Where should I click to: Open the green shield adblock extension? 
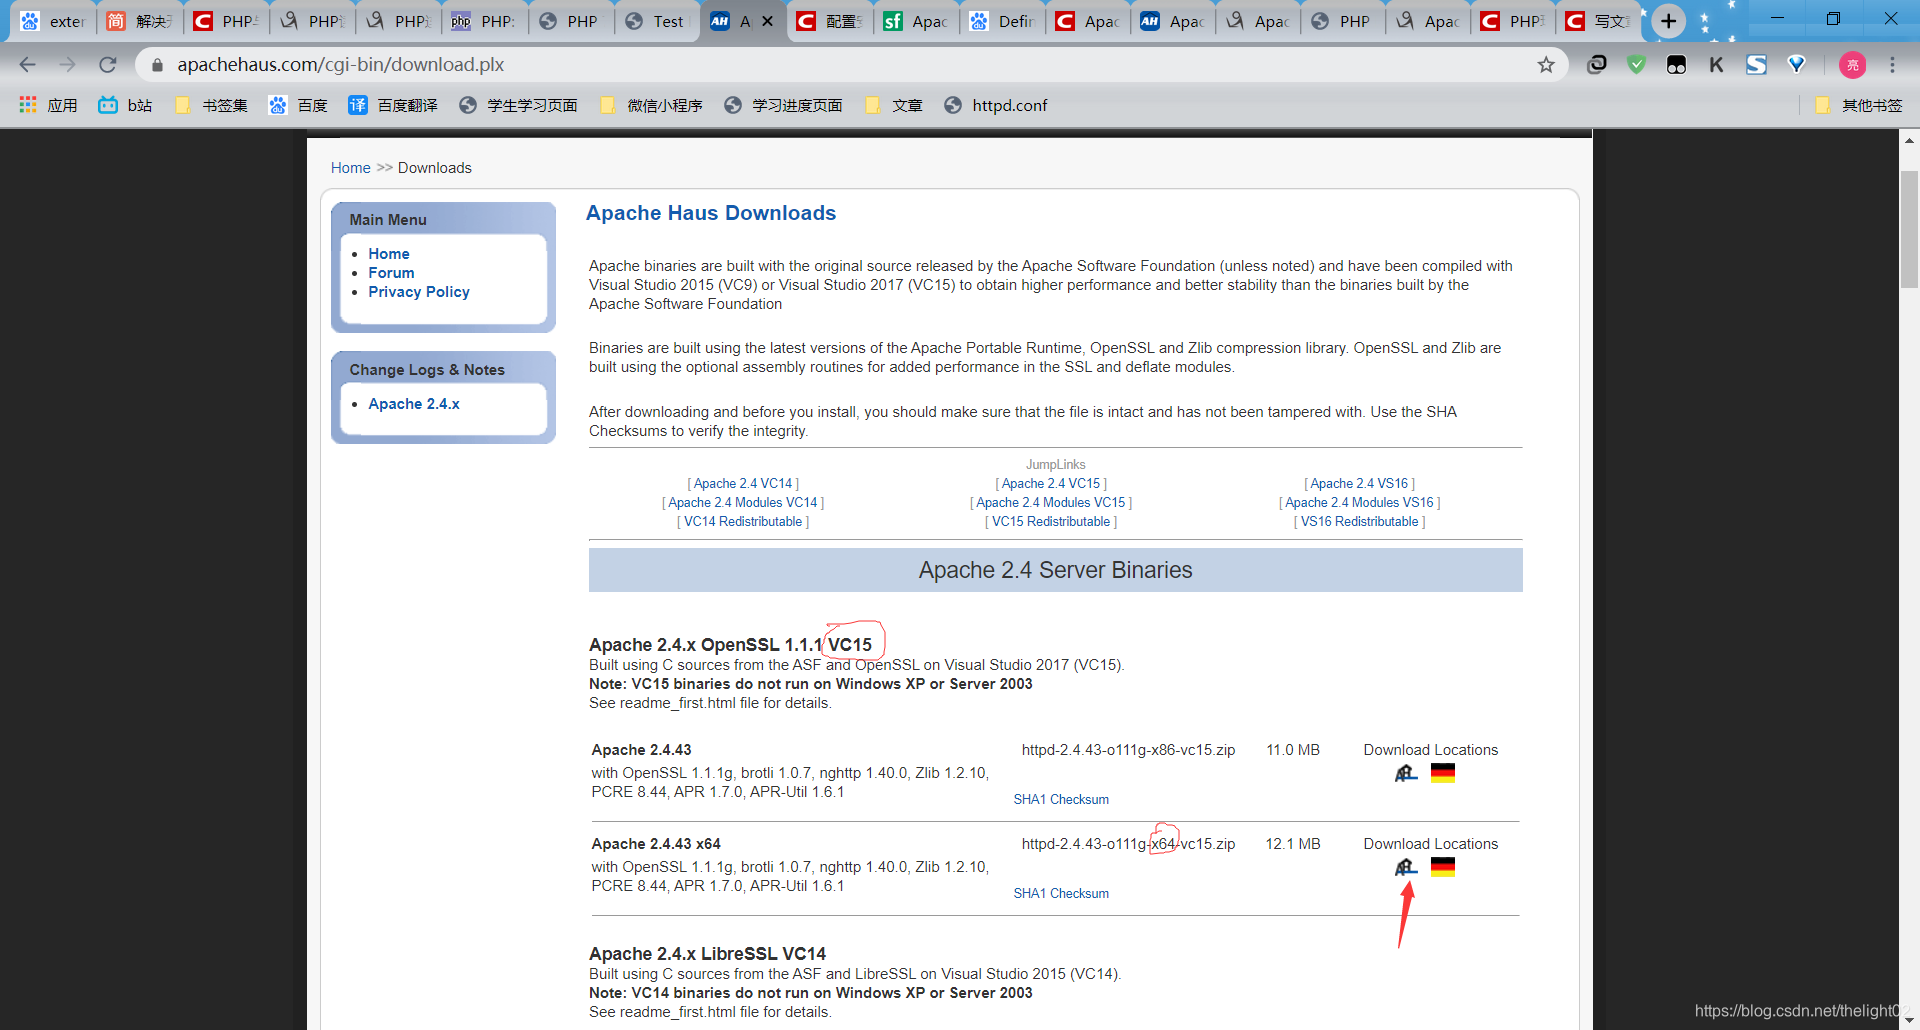(1637, 65)
